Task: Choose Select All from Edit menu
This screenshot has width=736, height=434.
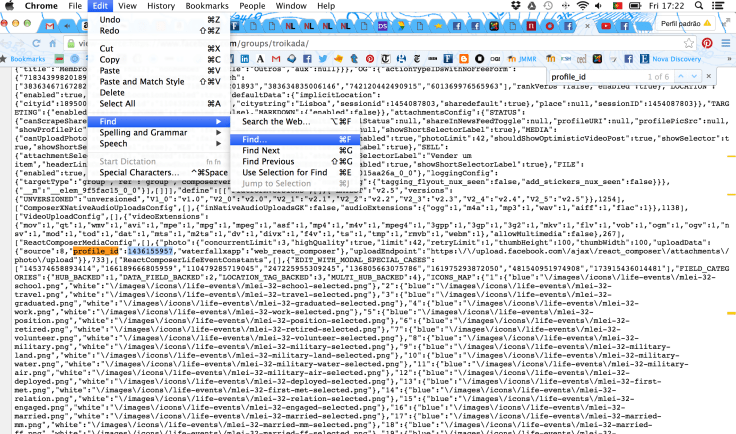Action: coord(159,104)
